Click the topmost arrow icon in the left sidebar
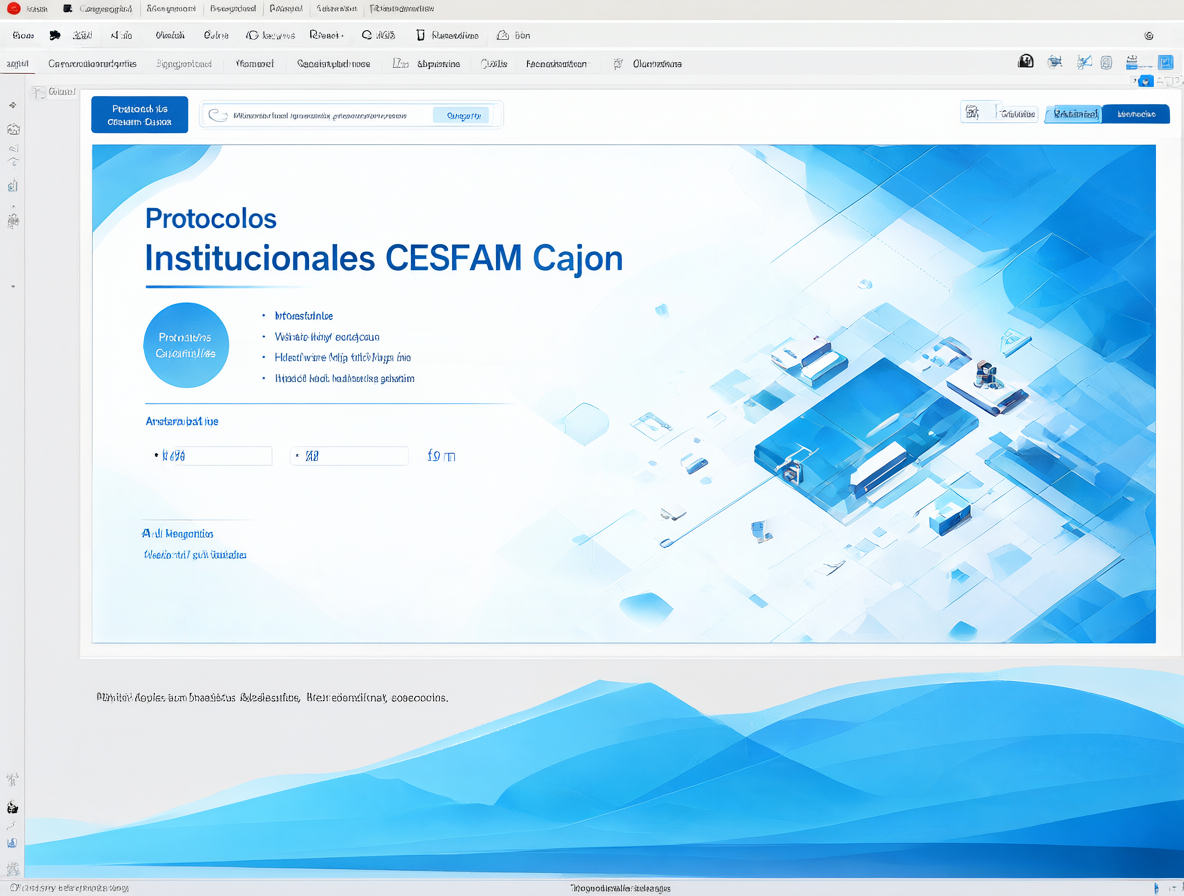Viewport: 1184px width, 896px height. [13, 105]
